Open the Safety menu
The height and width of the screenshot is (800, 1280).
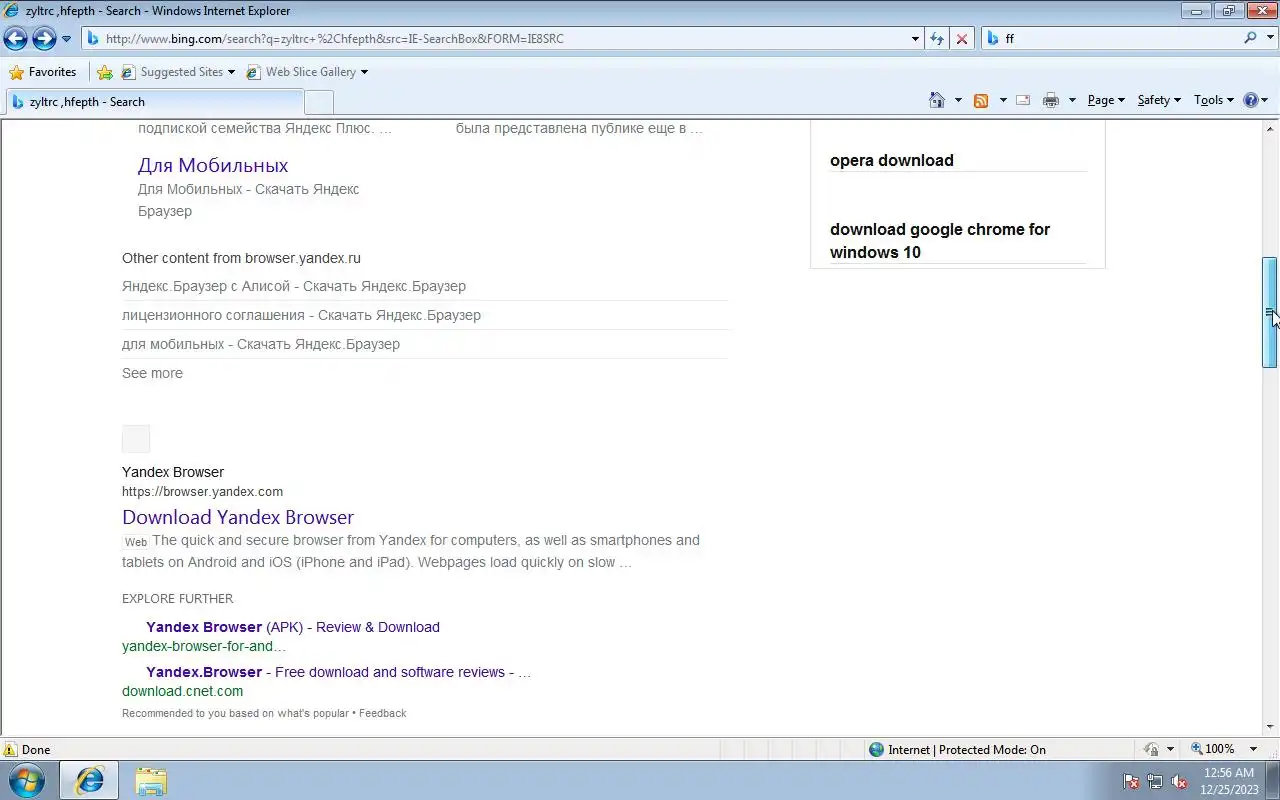point(1159,100)
